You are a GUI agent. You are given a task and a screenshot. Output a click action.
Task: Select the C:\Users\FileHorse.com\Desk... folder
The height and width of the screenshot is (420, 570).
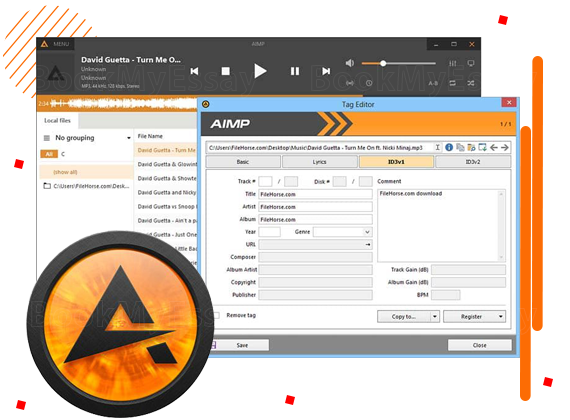tap(87, 186)
